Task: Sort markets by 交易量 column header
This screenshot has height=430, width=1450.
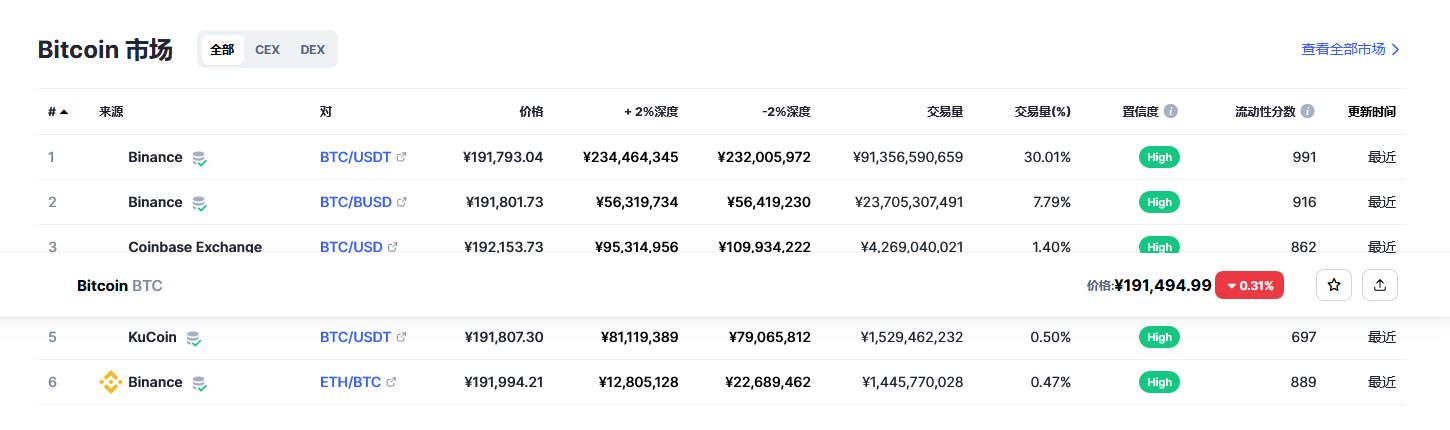Action: point(944,111)
